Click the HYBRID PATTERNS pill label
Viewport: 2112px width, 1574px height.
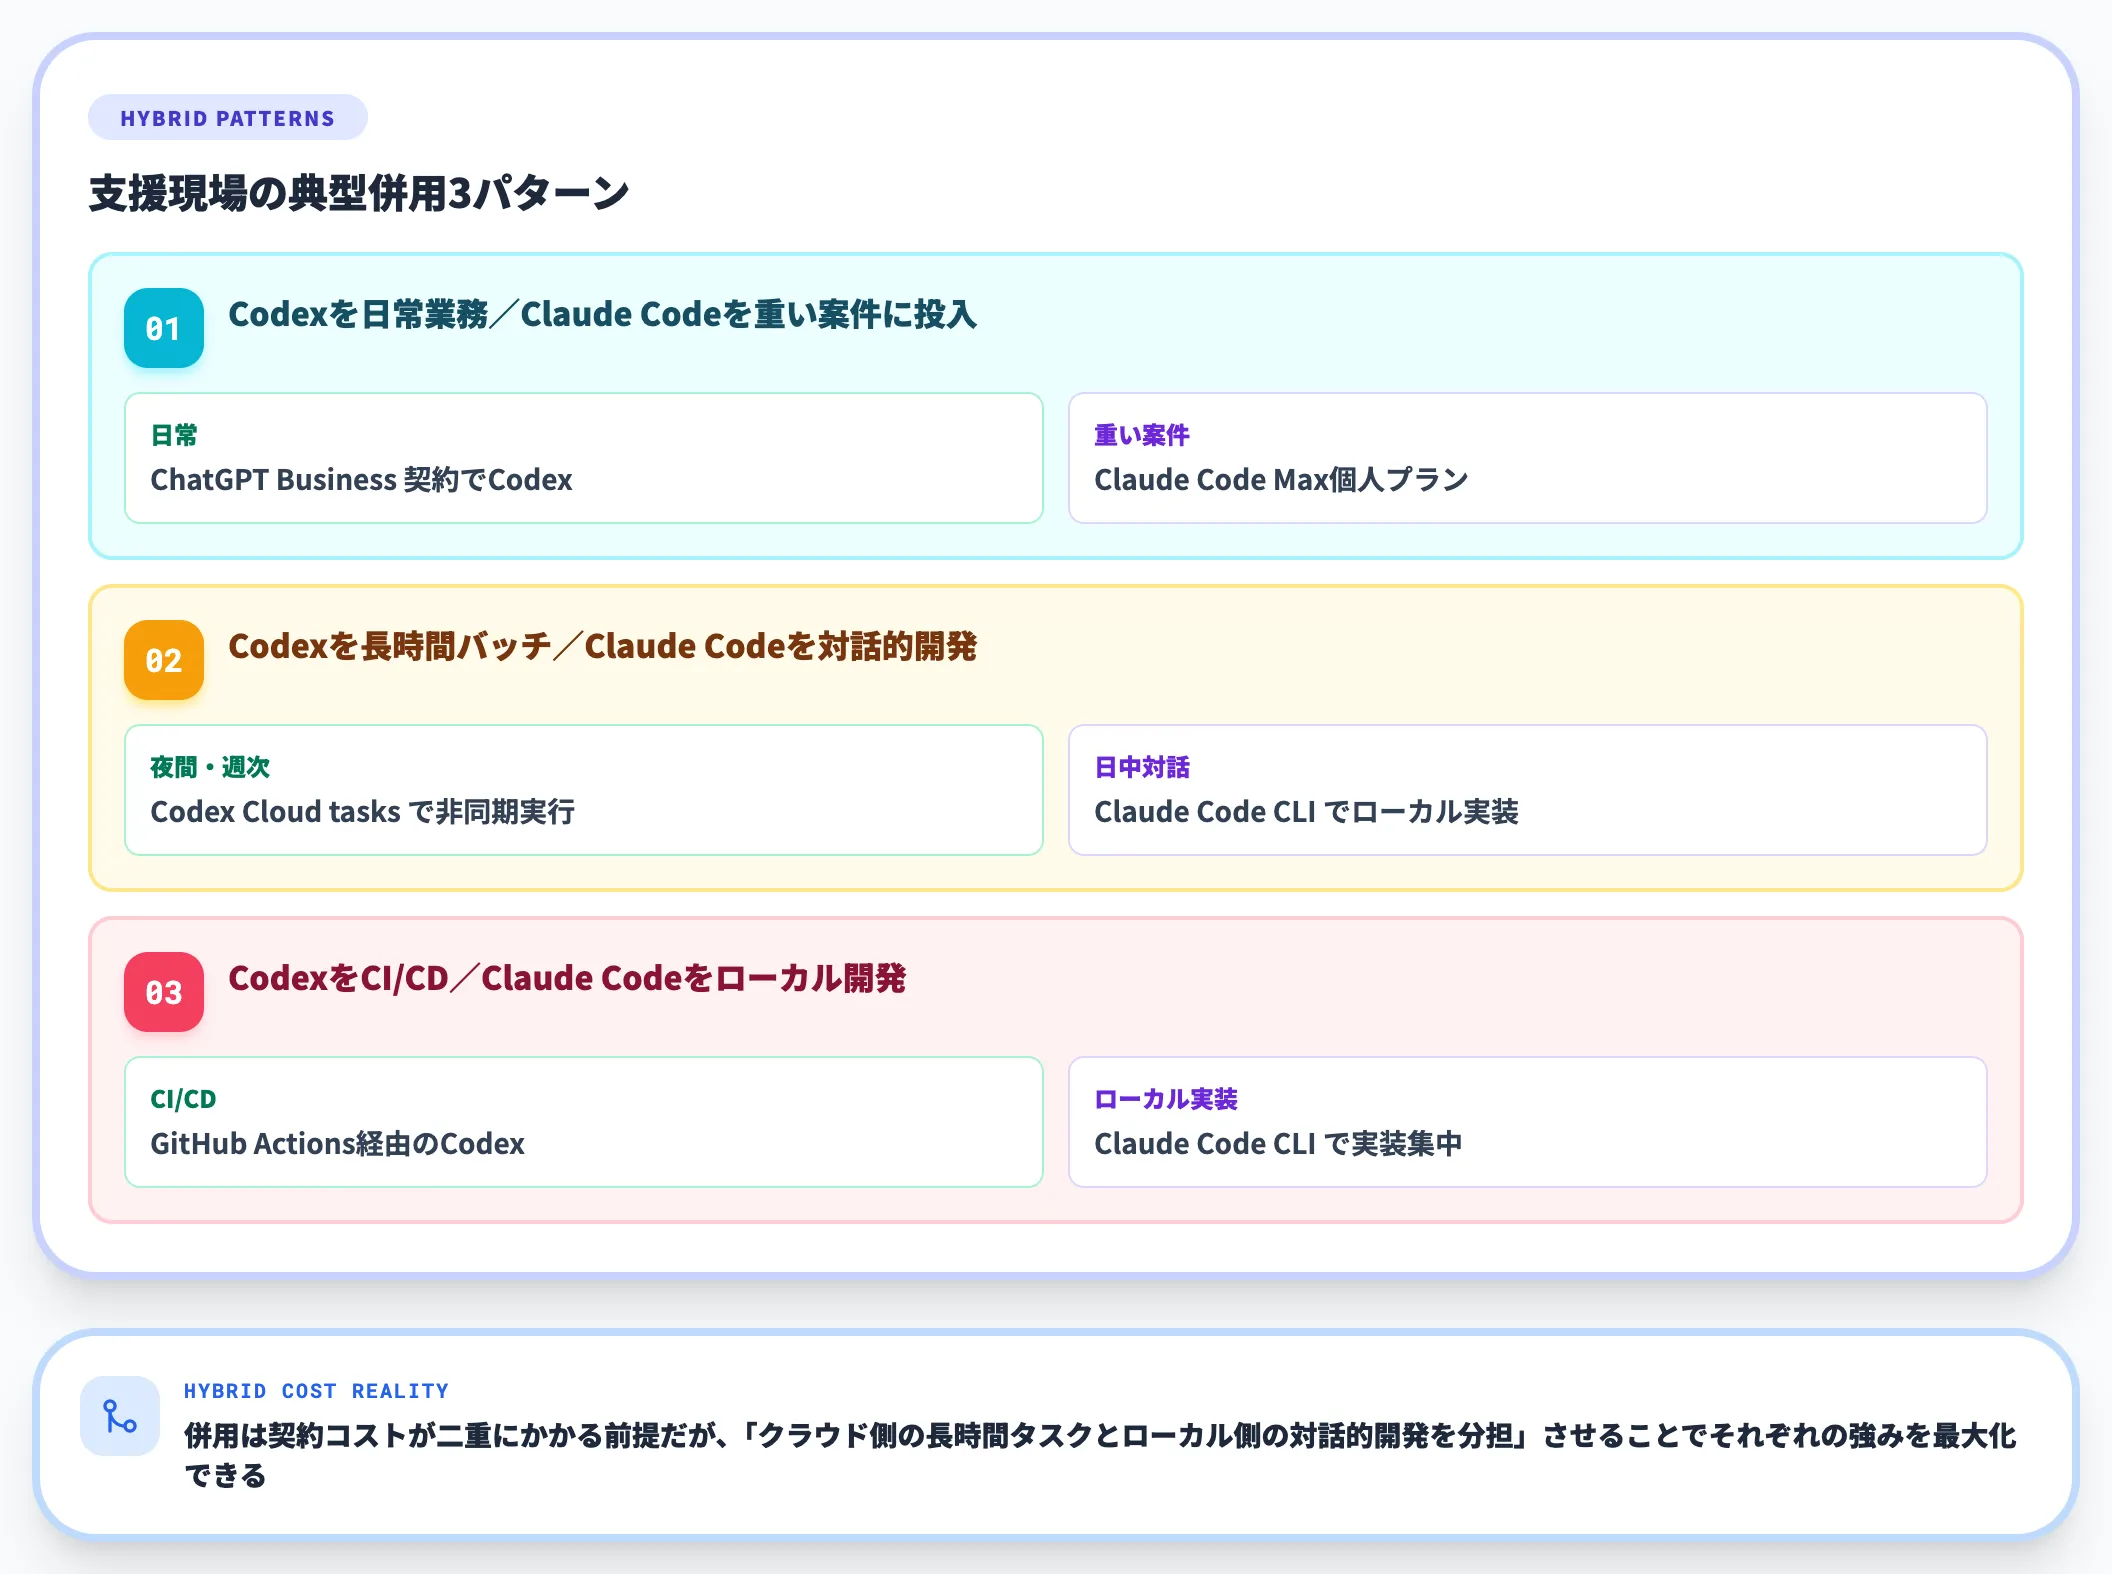tap(228, 118)
